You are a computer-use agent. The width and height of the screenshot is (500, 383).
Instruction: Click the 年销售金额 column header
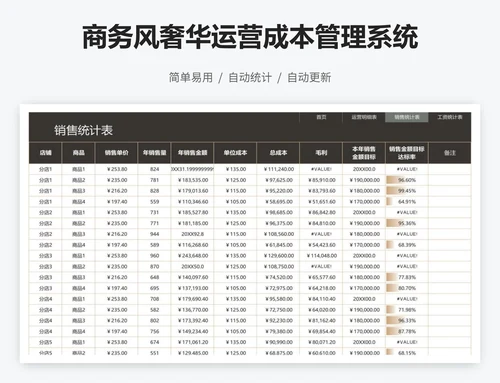point(193,153)
